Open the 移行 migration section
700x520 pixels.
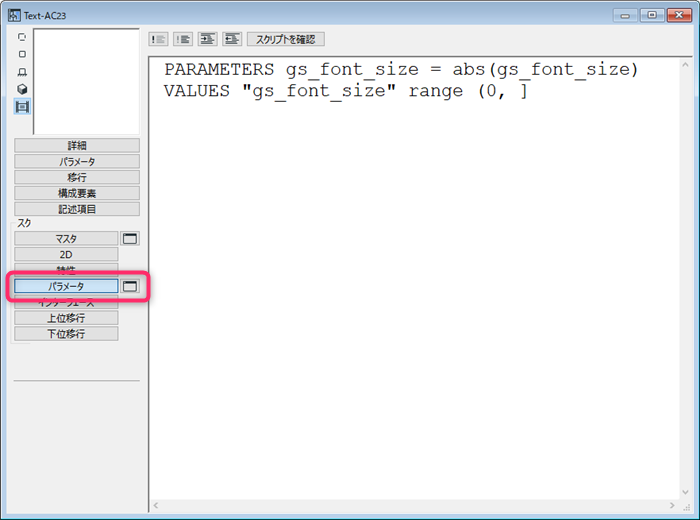tap(77, 177)
